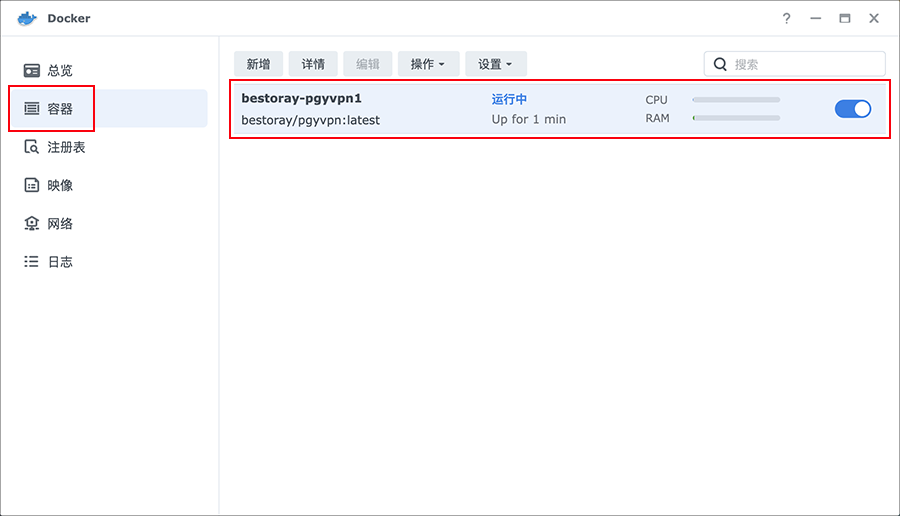This screenshot has width=900, height=516.
Task: Maximize the Docker window
Action: click(x=845, y=18)
